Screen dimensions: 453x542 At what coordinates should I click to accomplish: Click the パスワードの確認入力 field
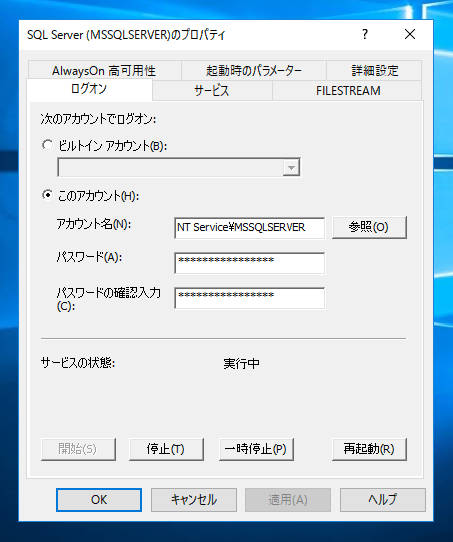pyautogui.click(x=249, y=298)
